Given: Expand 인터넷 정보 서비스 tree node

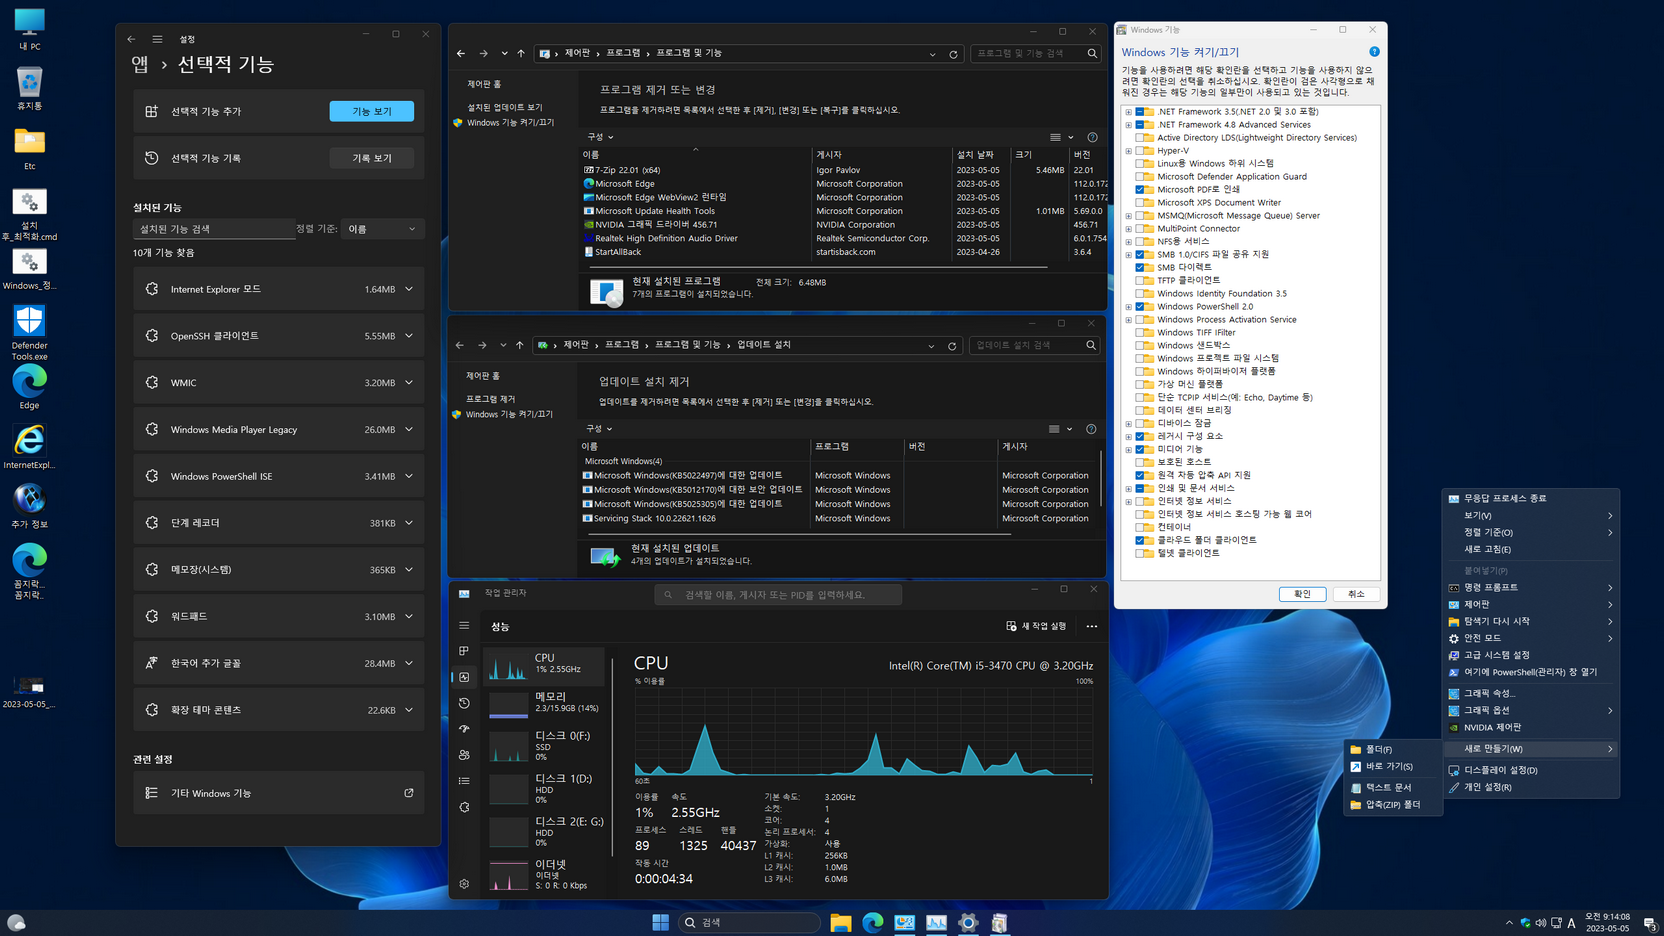Looking at the screenshot, I should [x=1129, y=501].
